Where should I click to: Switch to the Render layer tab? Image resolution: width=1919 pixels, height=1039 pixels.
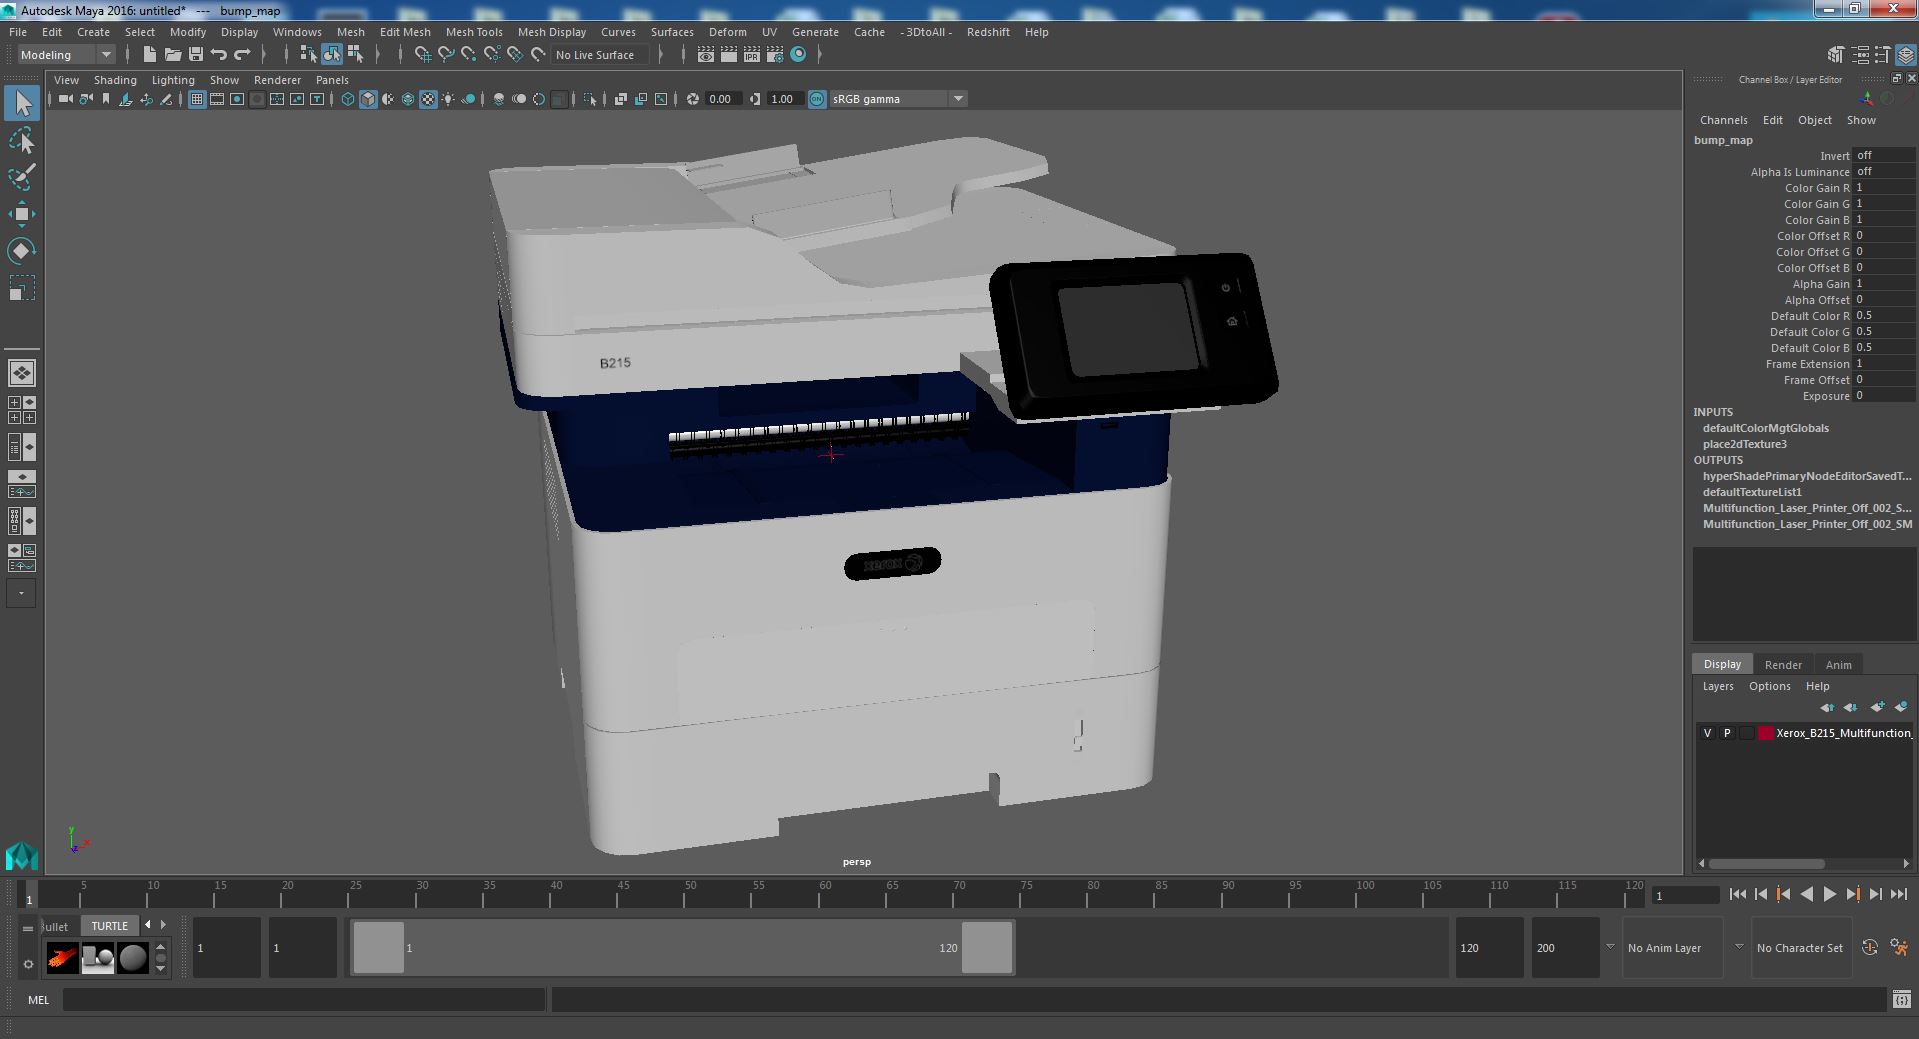(1783, 665)
